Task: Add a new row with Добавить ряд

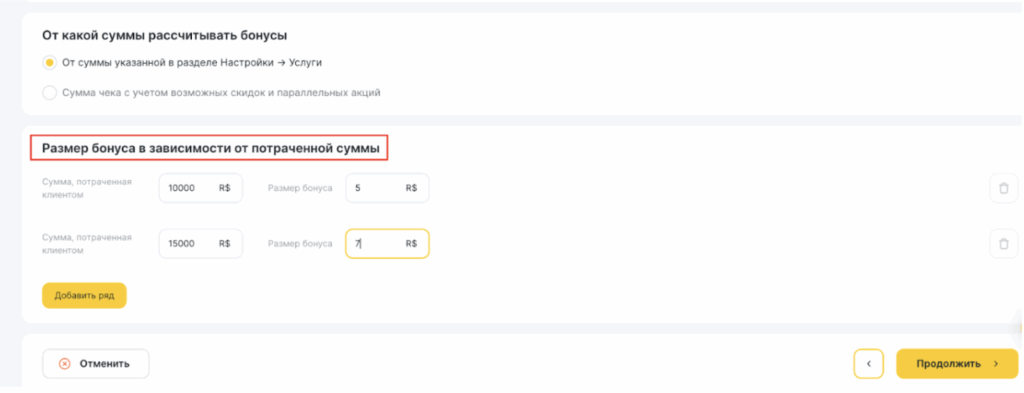Action: click(x=84, y=295)
